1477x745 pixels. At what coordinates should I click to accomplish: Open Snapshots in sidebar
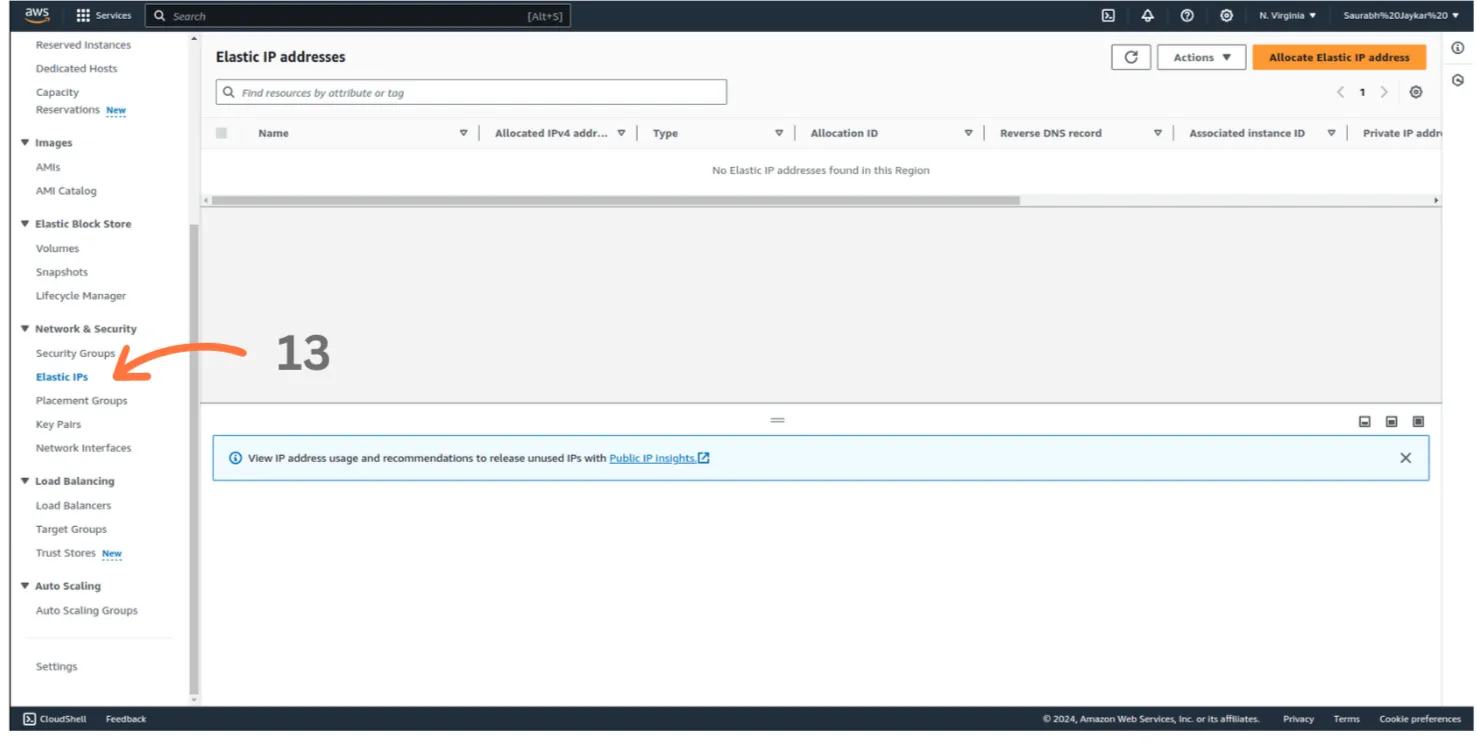coord(62,272)
